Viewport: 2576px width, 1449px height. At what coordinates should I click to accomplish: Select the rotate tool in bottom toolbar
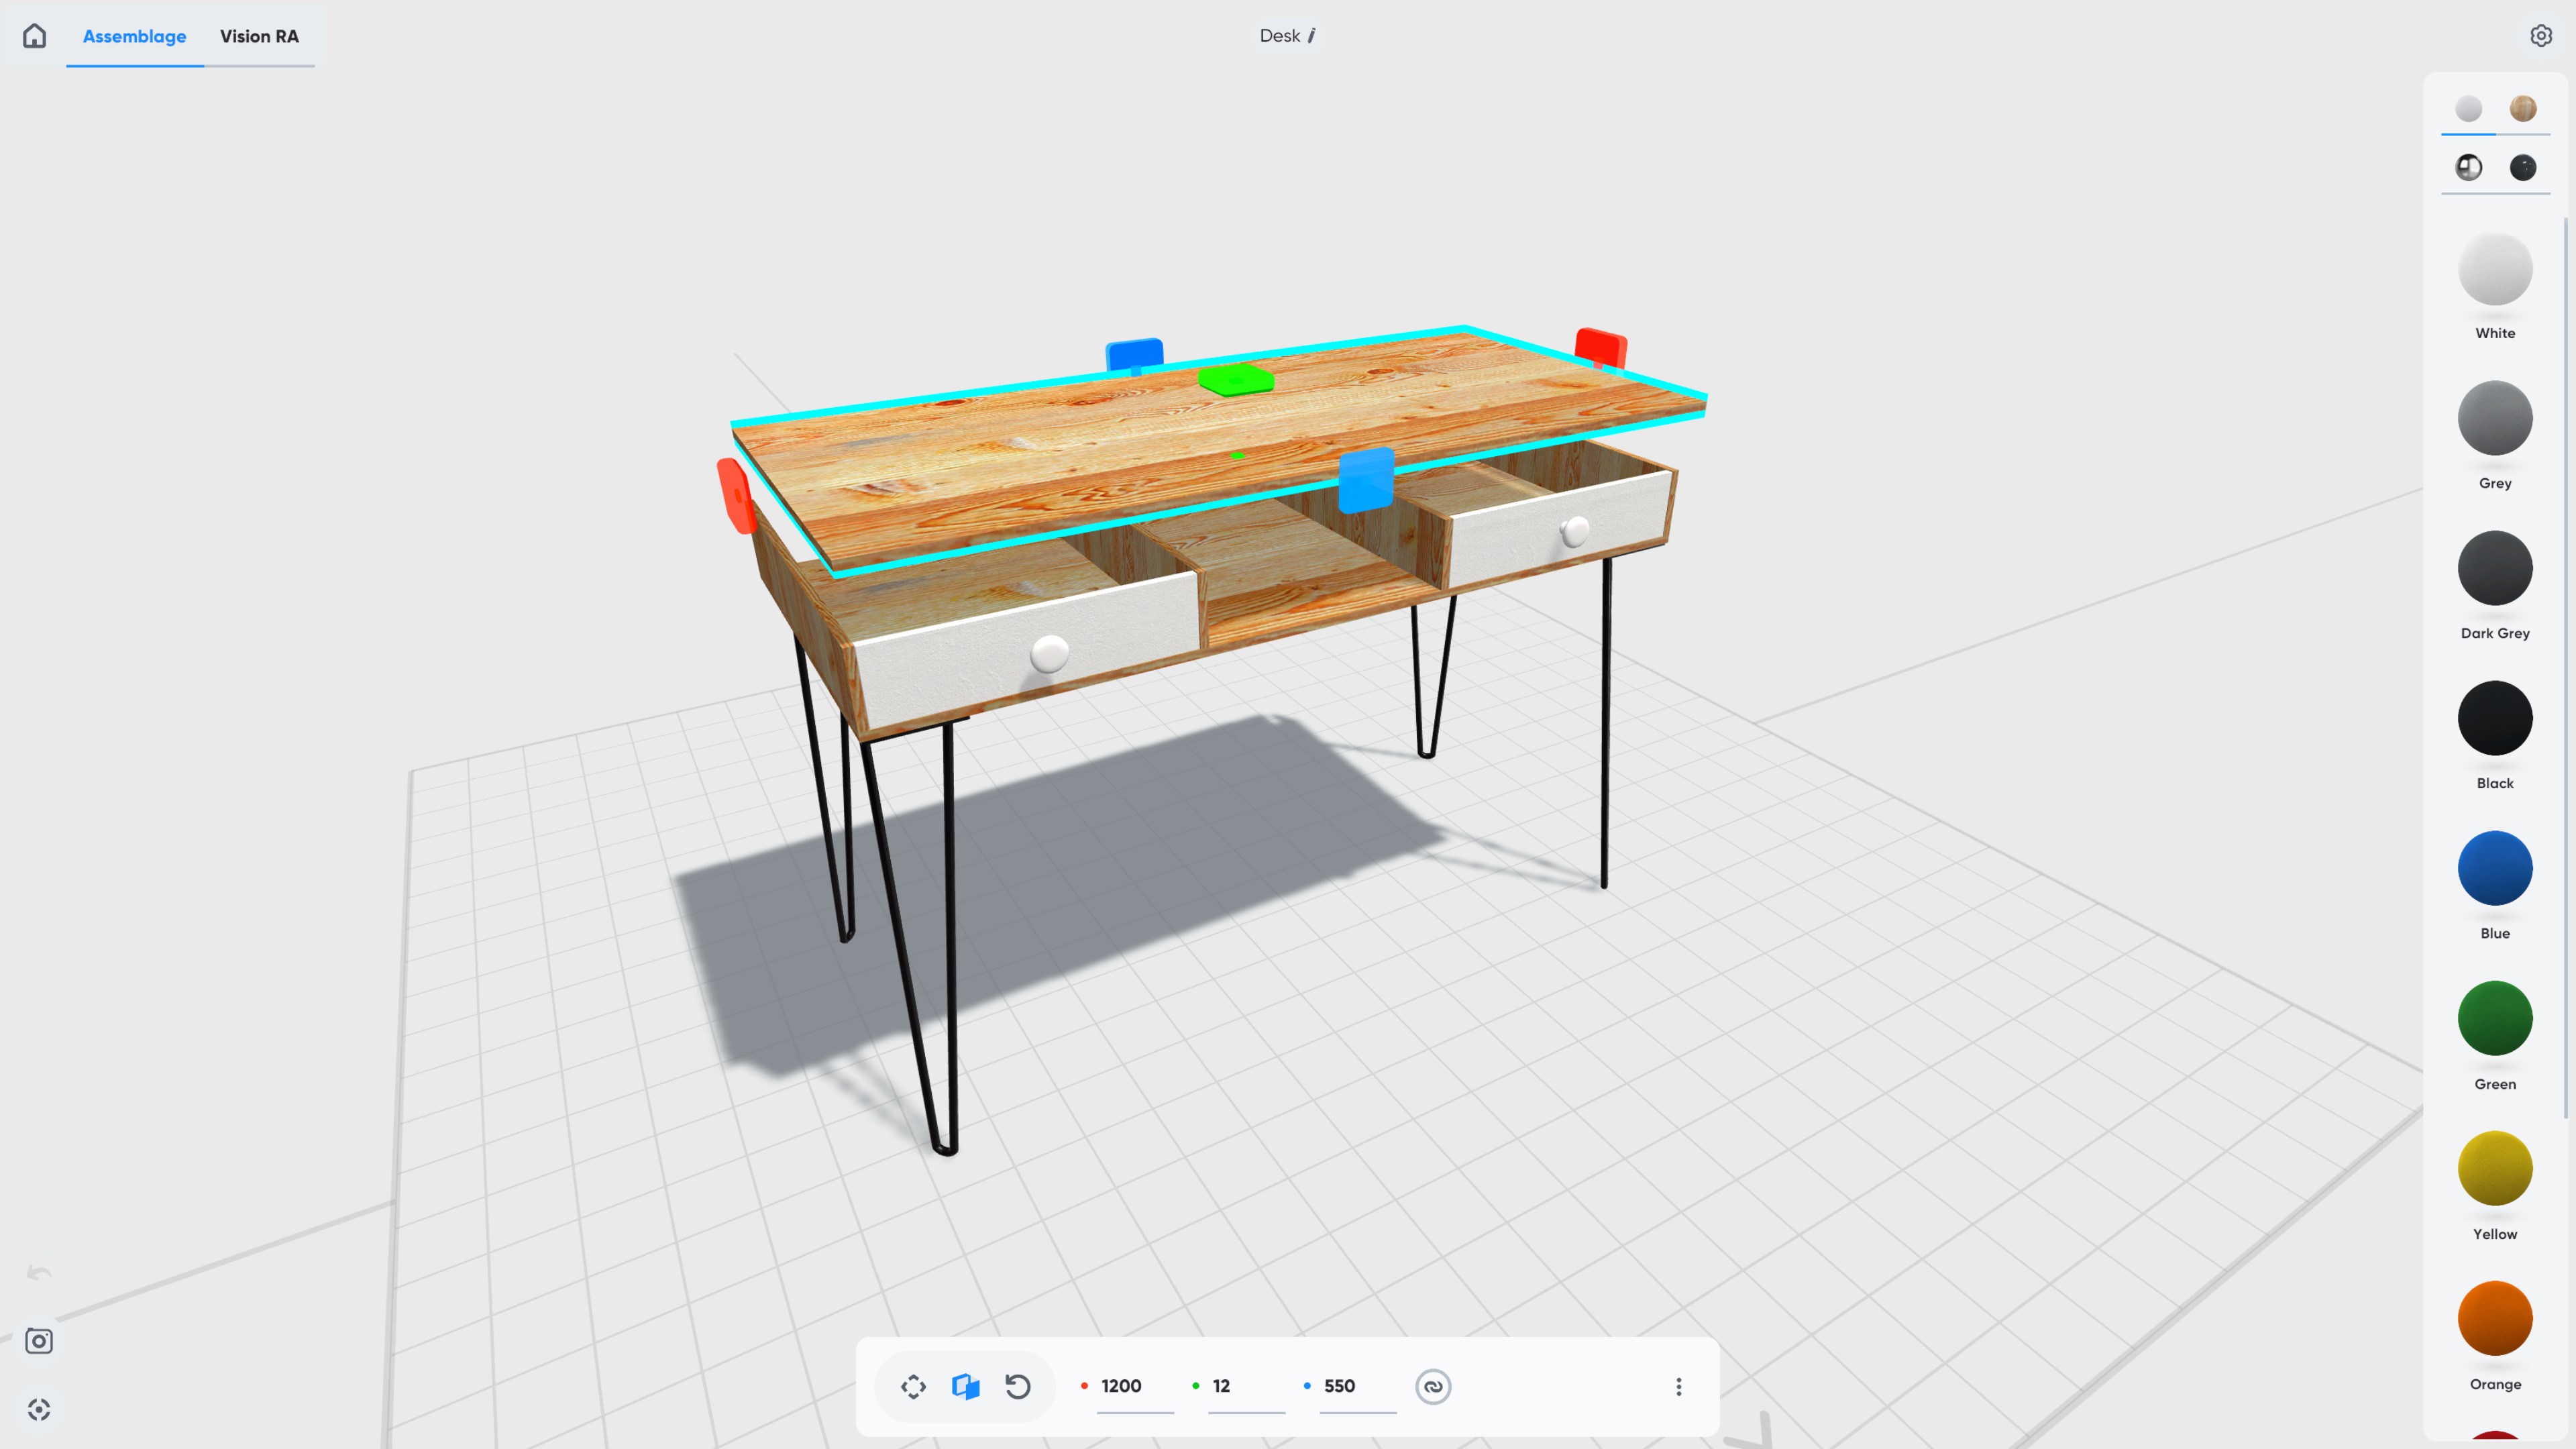(x=1018, y=1386)
